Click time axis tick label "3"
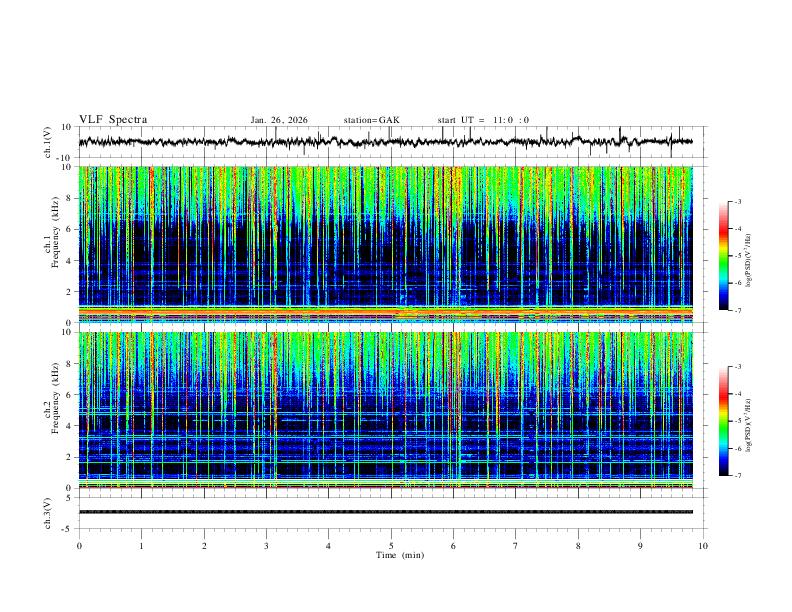The height and width of the screenshot is (612, 792). [x=266, y=546]
